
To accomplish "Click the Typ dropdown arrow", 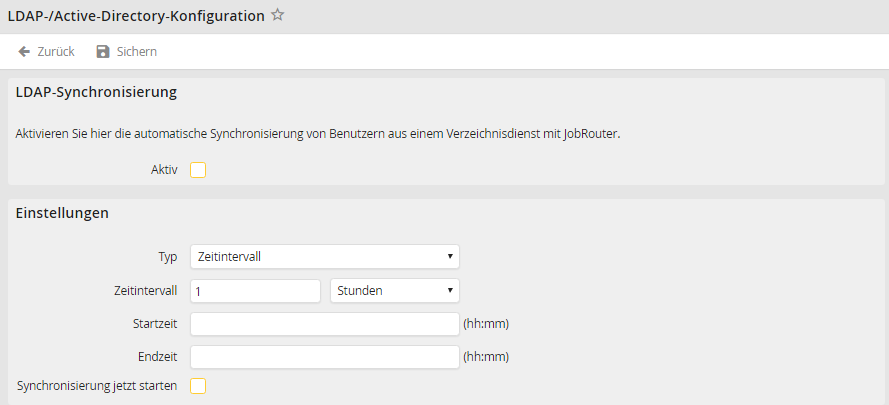I will [450, 257].
